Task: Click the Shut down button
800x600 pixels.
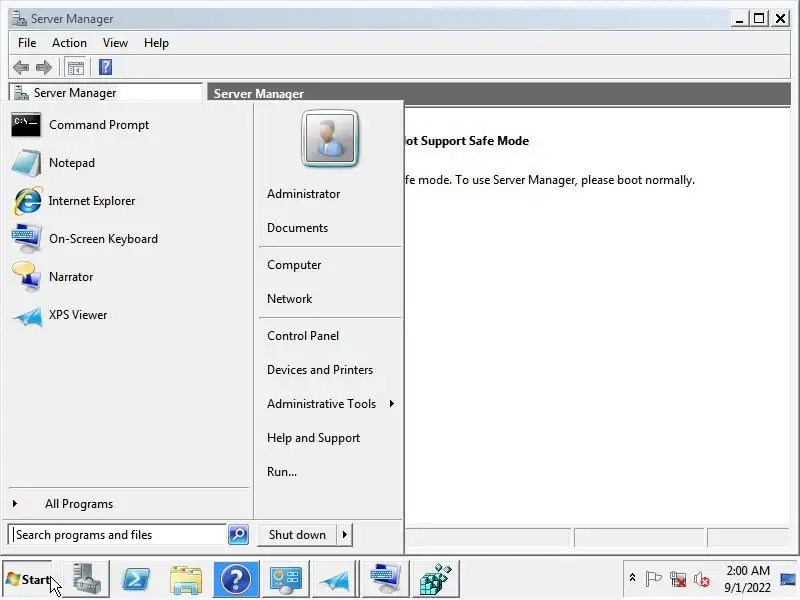Action: 297,535
